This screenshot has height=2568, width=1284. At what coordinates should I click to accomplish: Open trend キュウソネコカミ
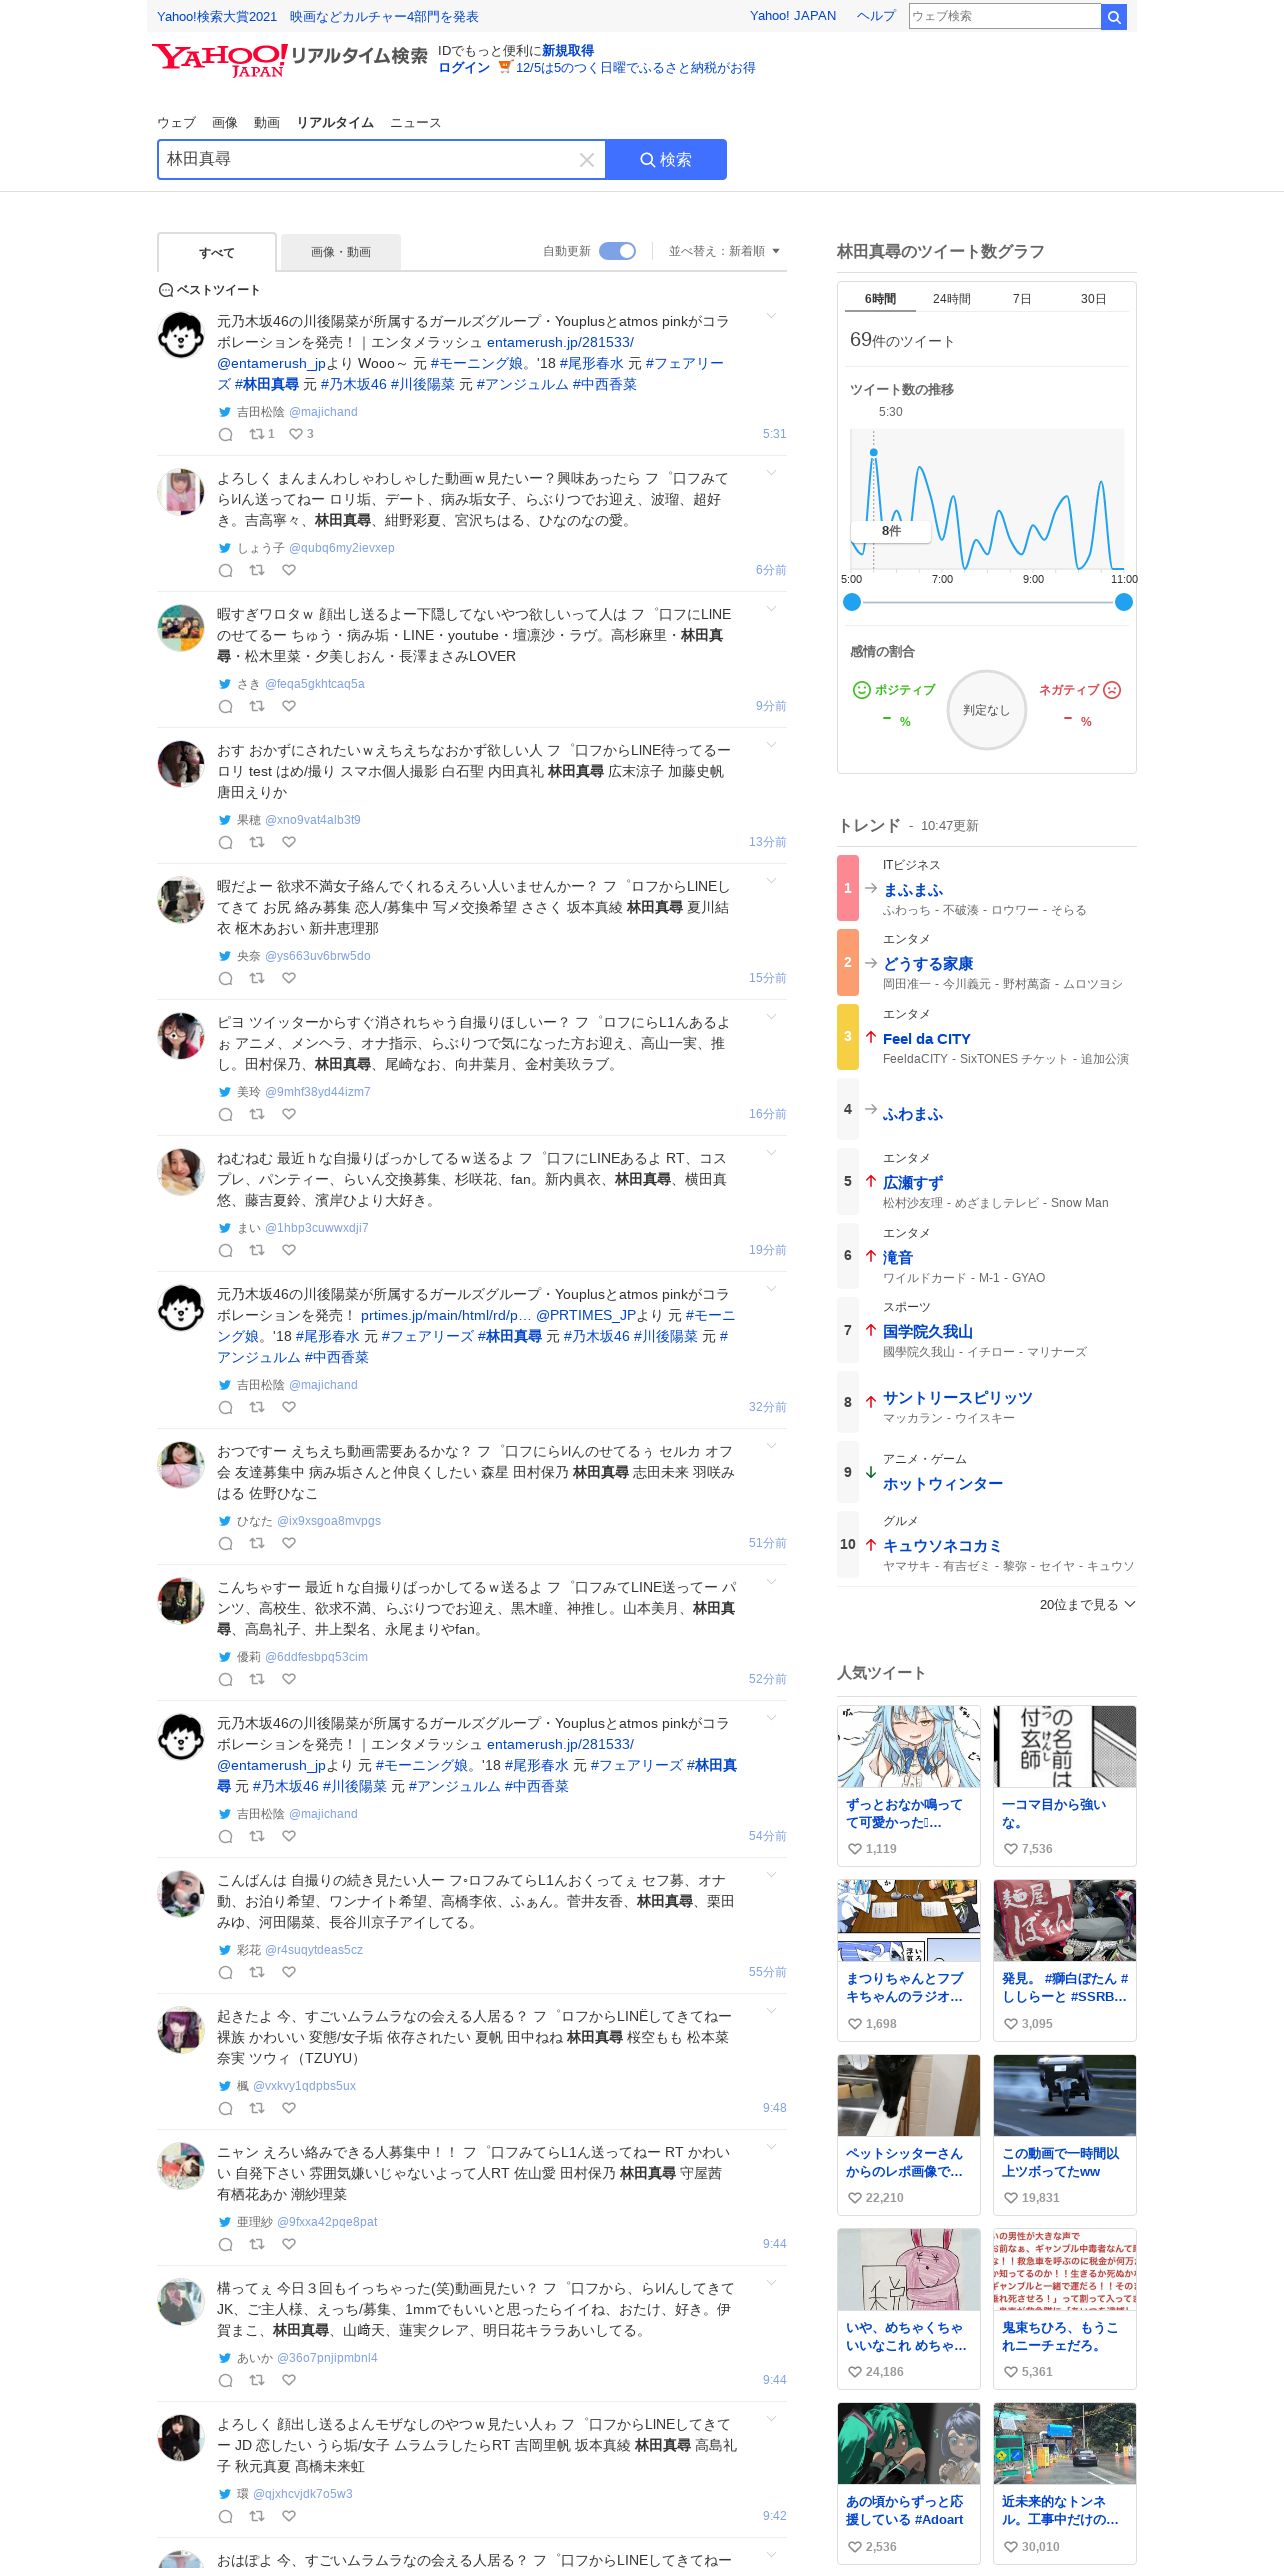tap(942, 1546)
